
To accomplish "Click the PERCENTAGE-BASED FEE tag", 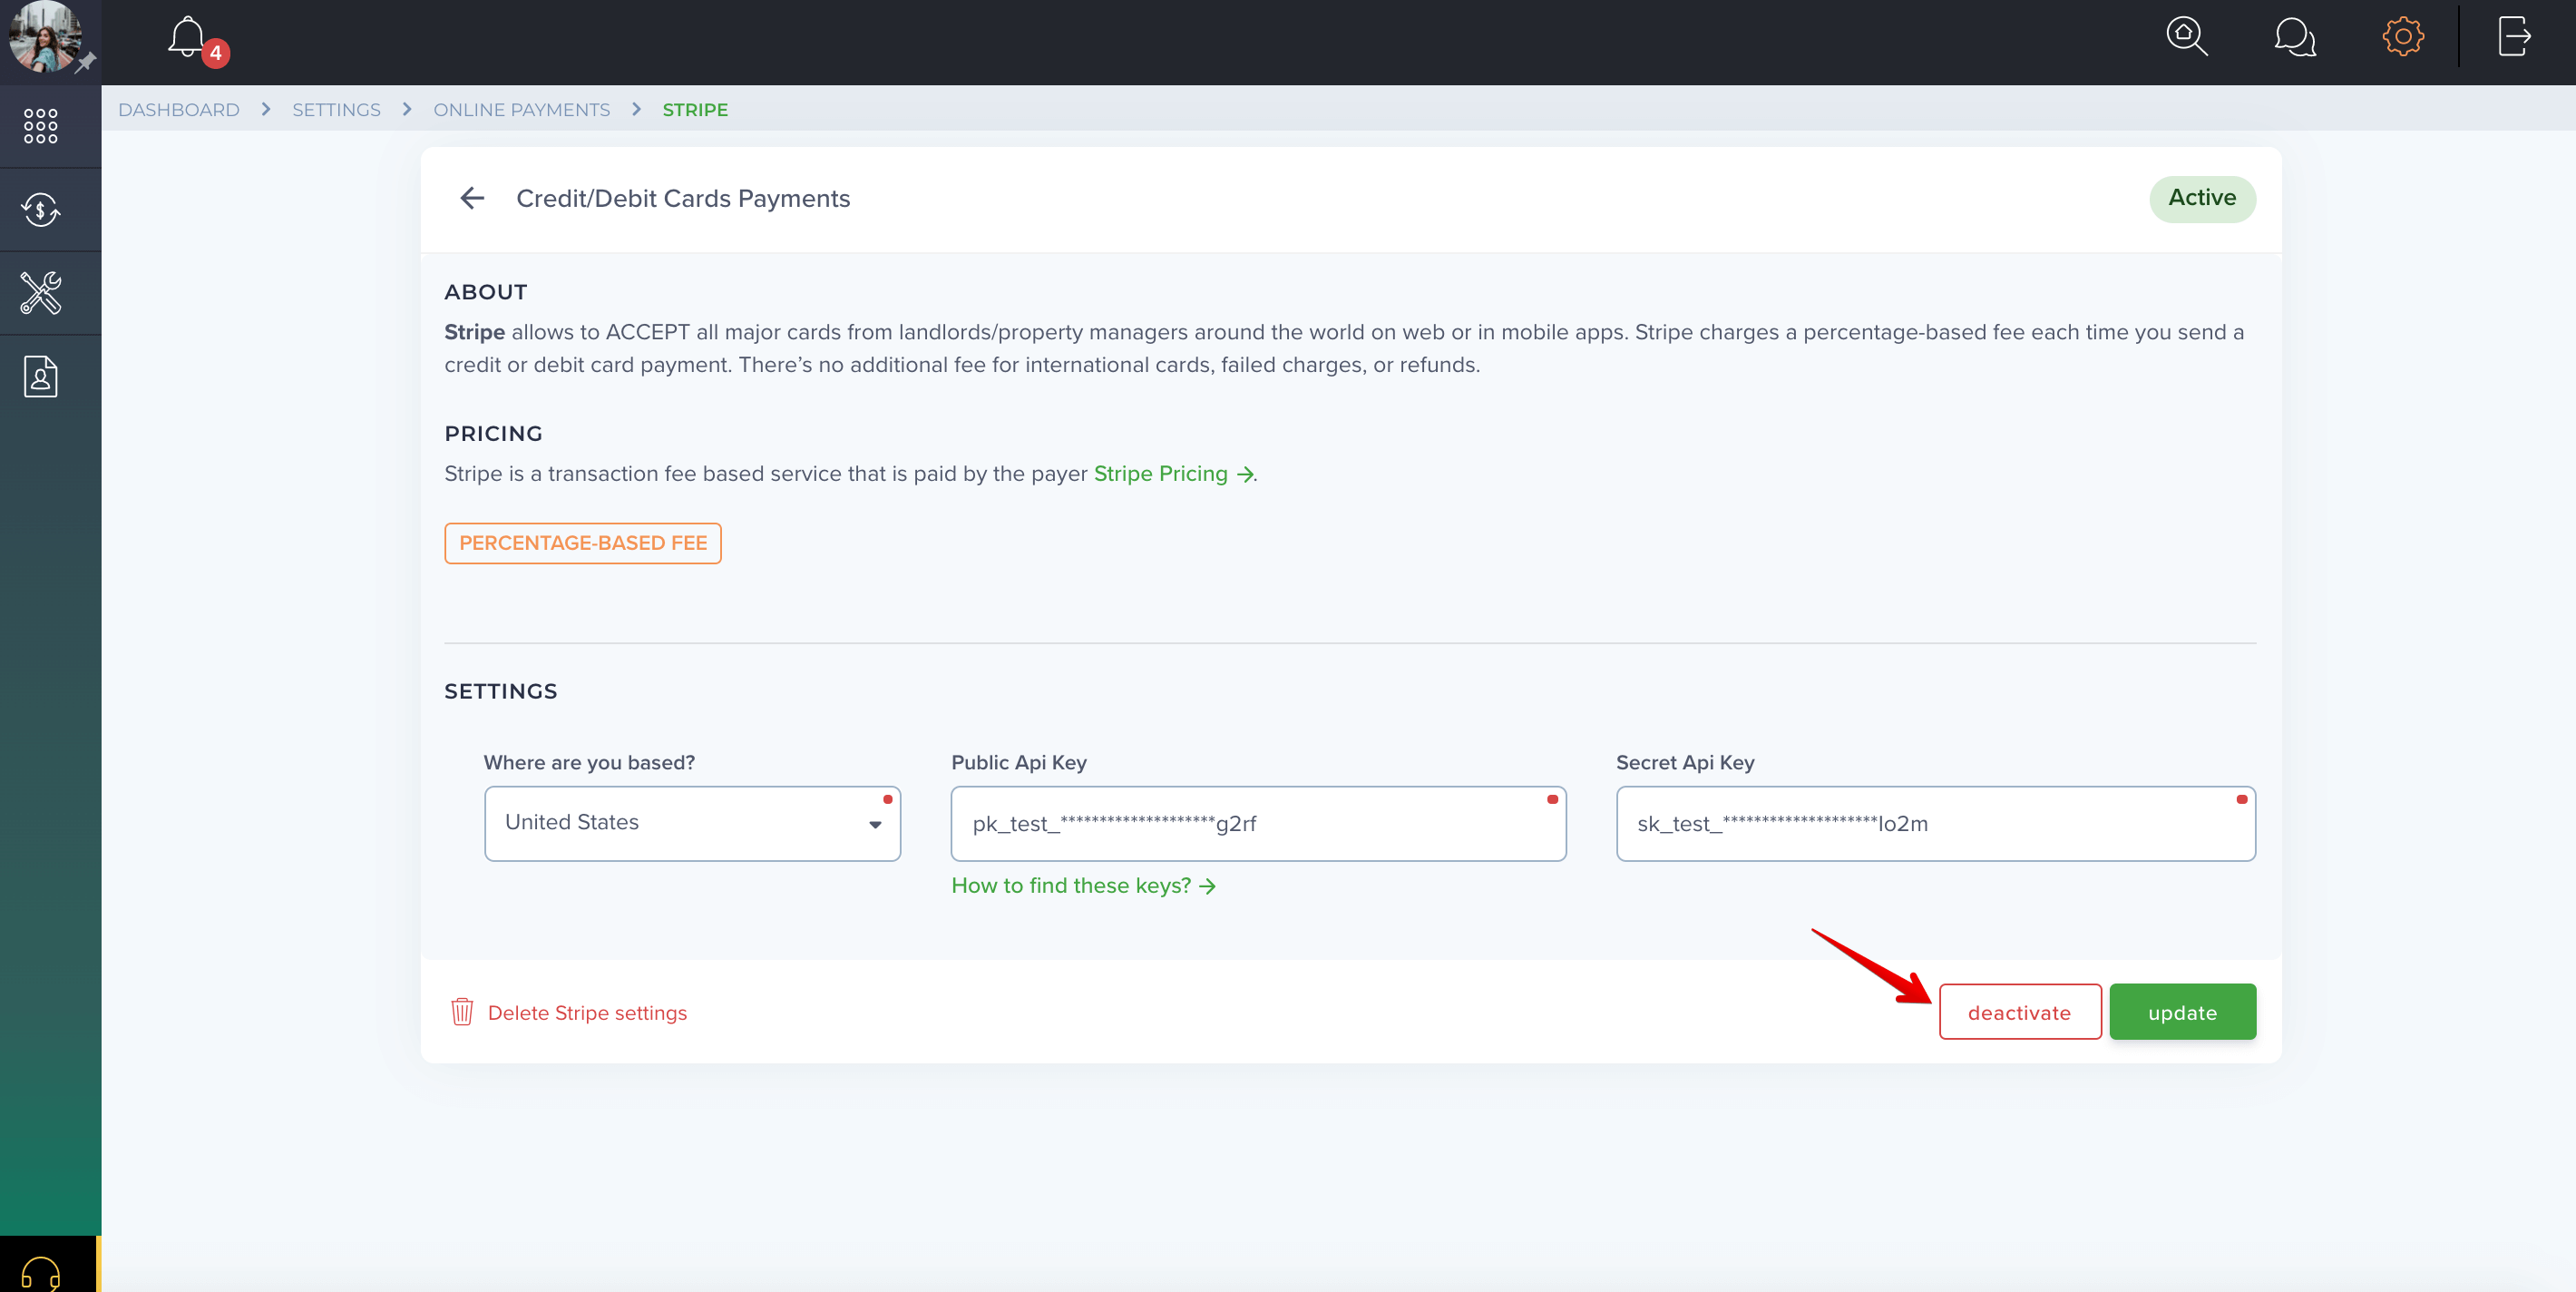I will click(583, 543).
